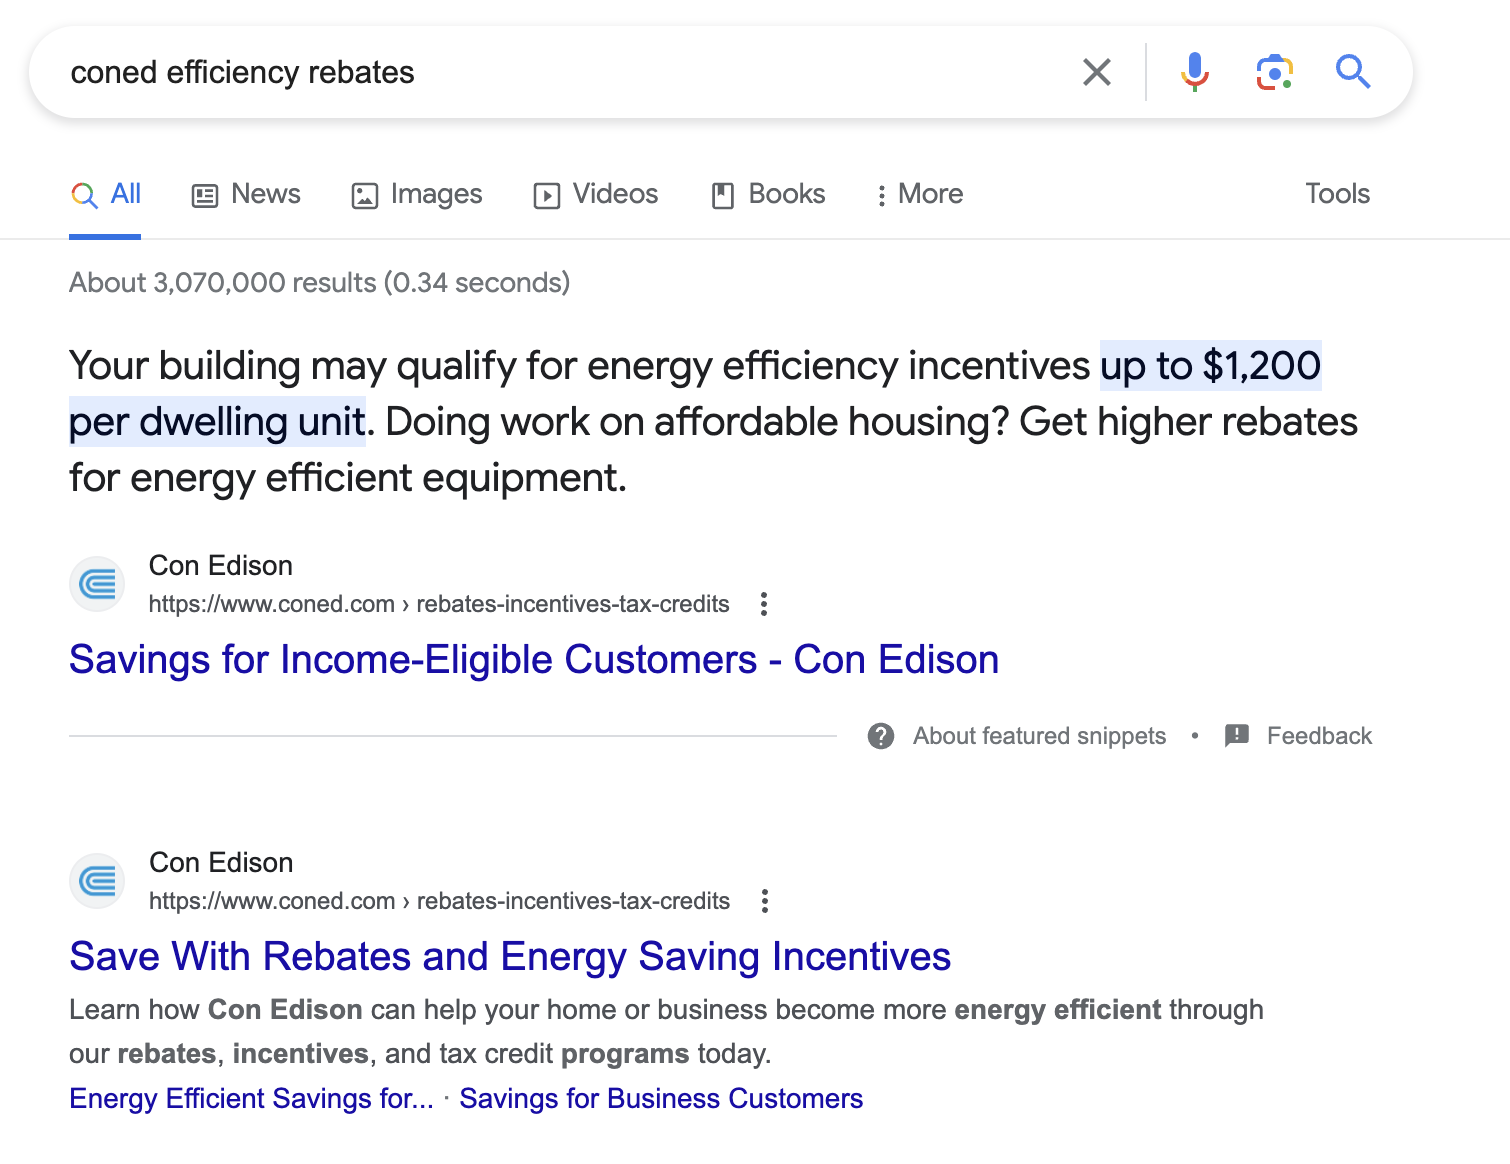Clear the search query with the X icon

point(1097,72)
